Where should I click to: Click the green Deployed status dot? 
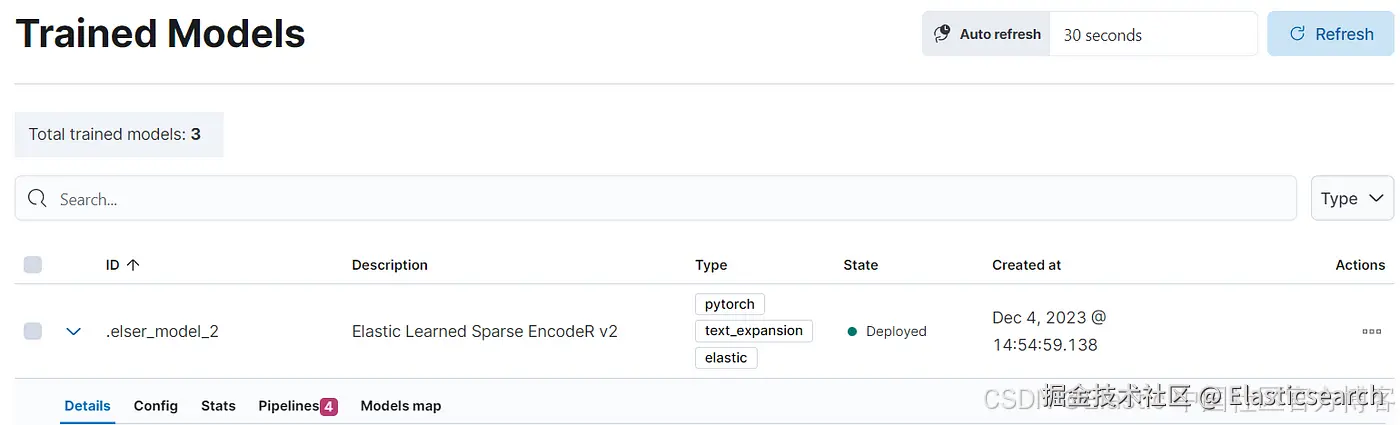pos(852,331)
